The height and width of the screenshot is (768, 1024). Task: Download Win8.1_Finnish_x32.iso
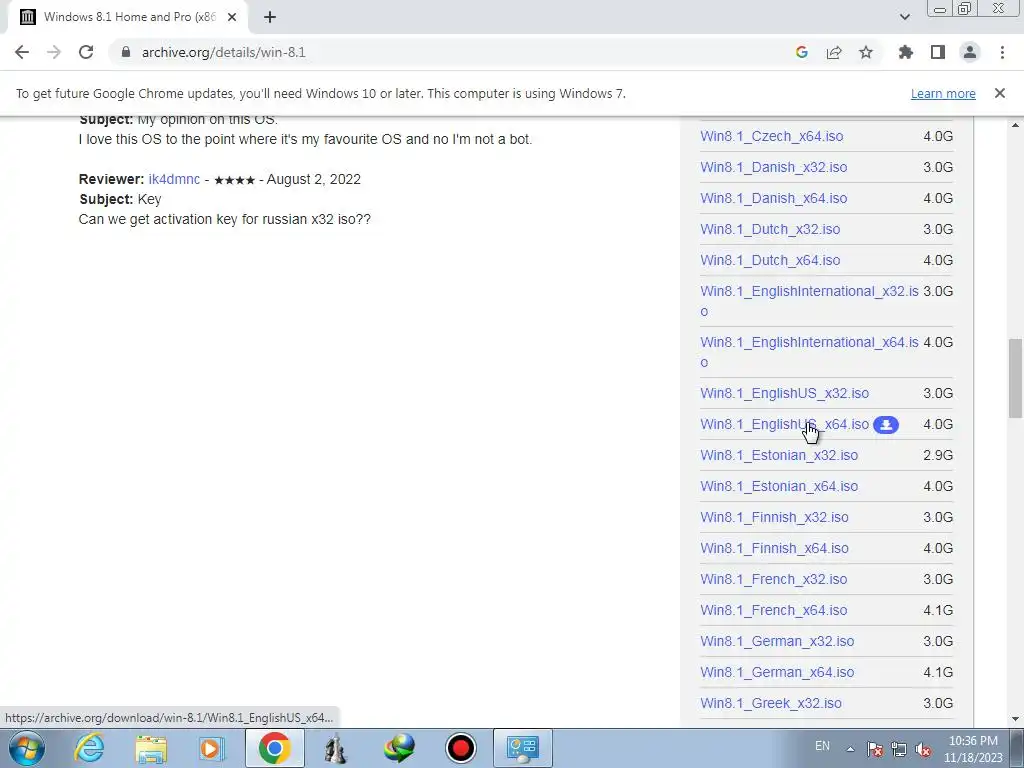point(775,517)
